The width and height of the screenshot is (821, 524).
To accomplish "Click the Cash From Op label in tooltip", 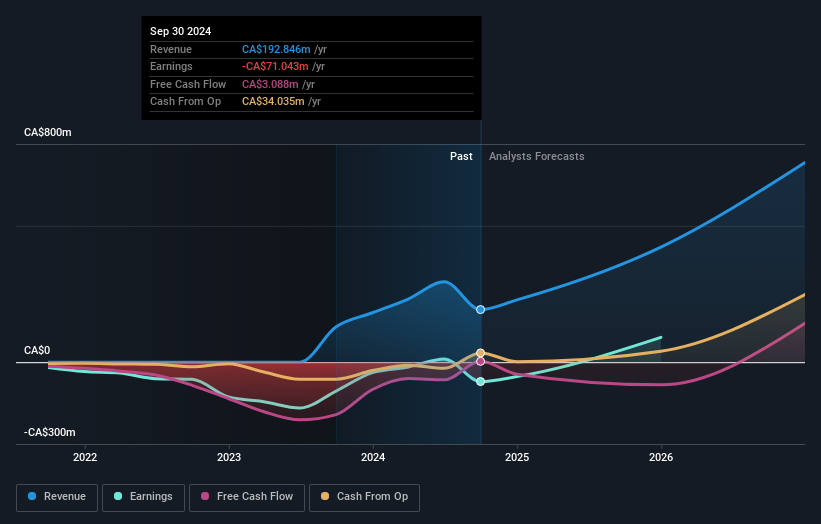I will coord(185,102).
